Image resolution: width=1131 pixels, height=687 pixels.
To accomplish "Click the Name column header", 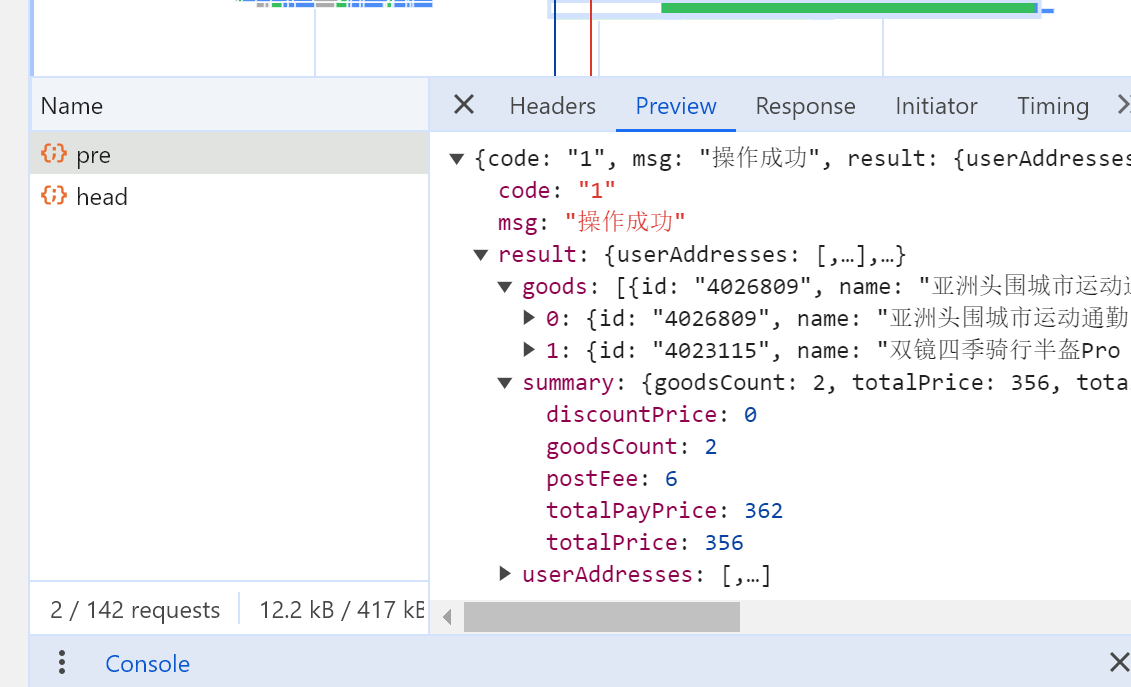I will pyautogui.click(x=229, y=105).
